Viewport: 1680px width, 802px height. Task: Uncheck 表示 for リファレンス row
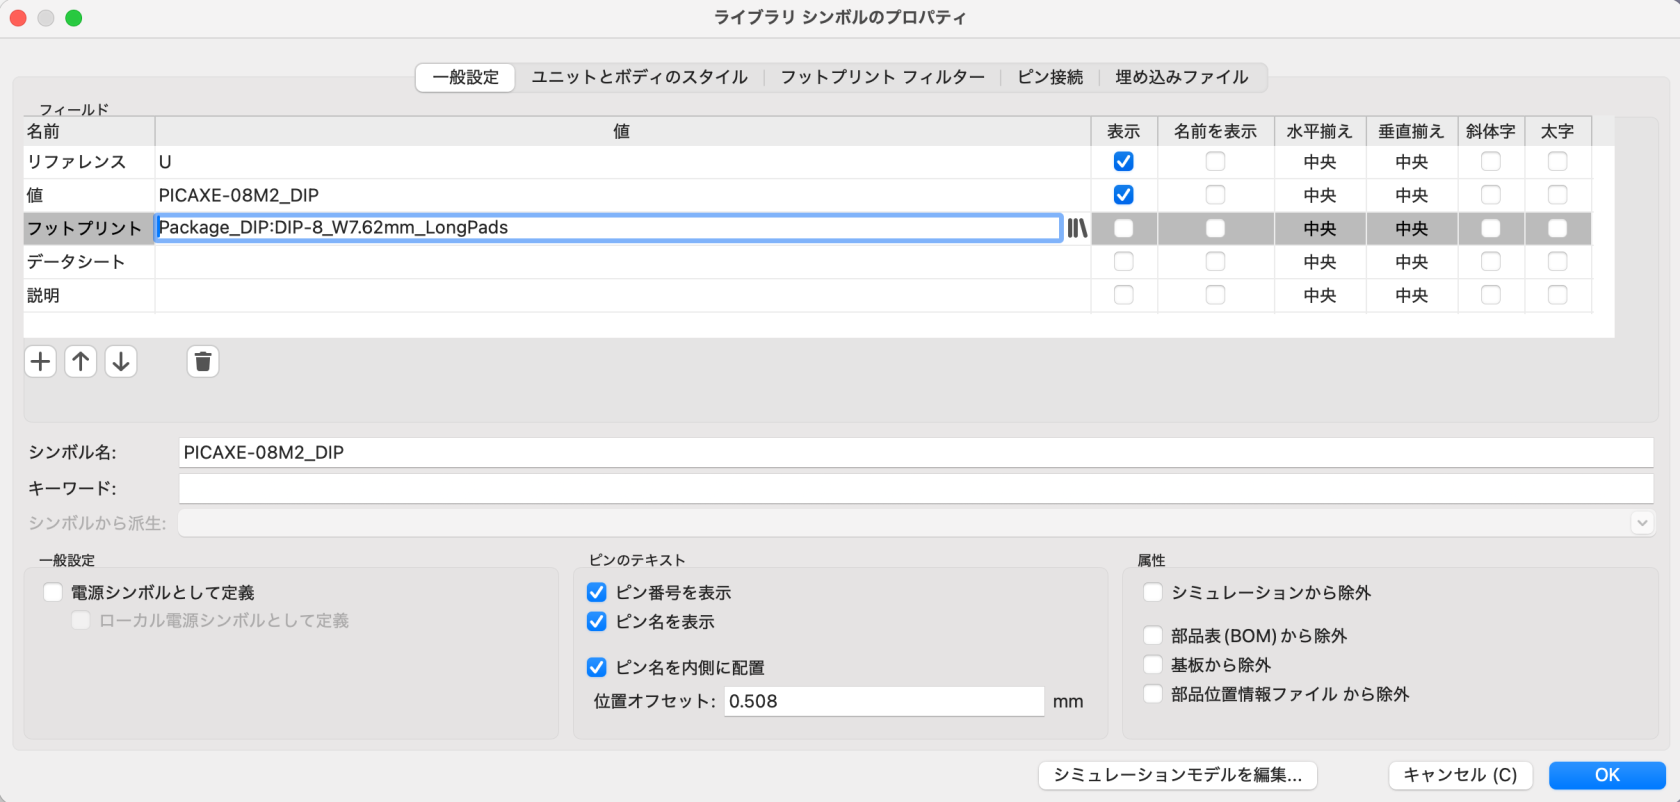[1124, 161]
